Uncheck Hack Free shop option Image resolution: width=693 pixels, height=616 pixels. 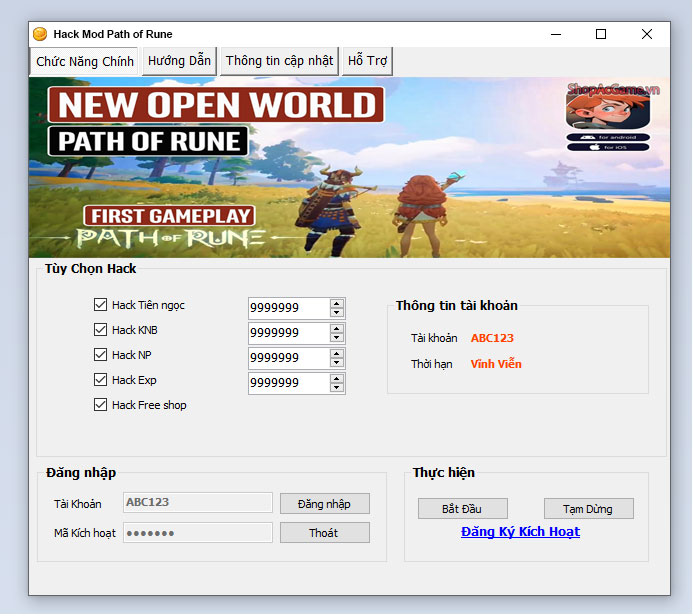pyautogui.click(x=100, y=405)
